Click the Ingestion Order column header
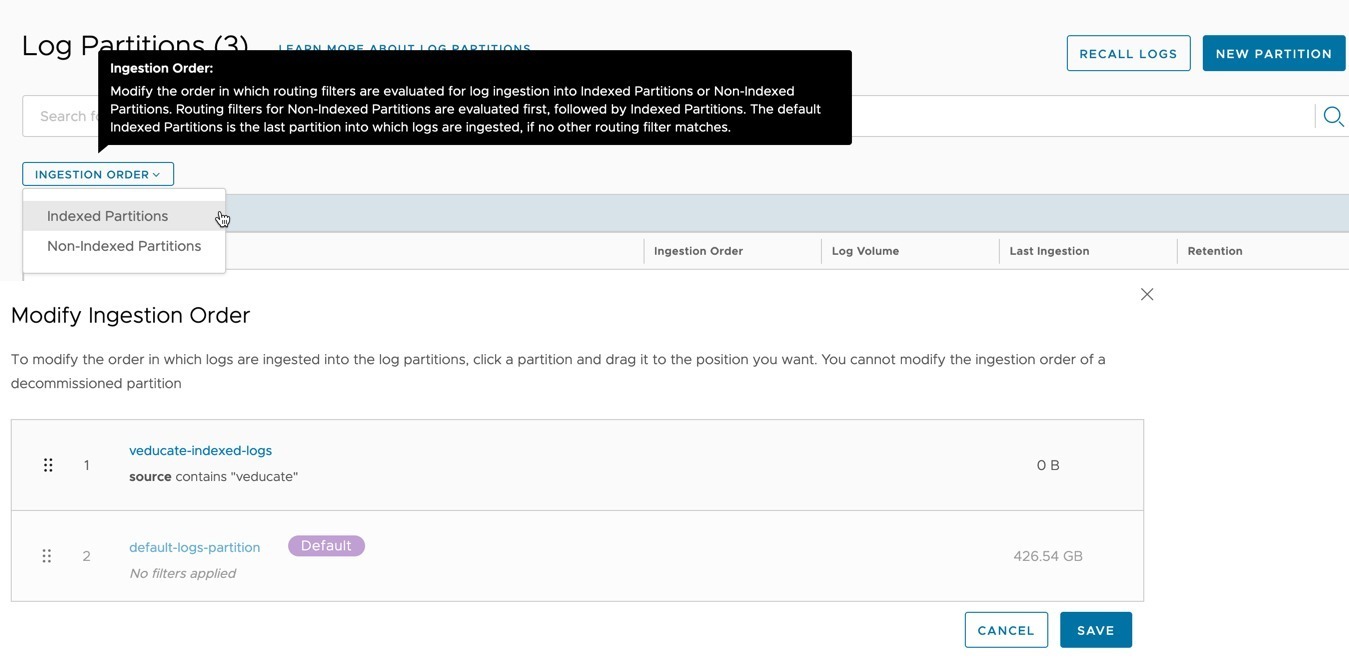 [x=698, y=251]
